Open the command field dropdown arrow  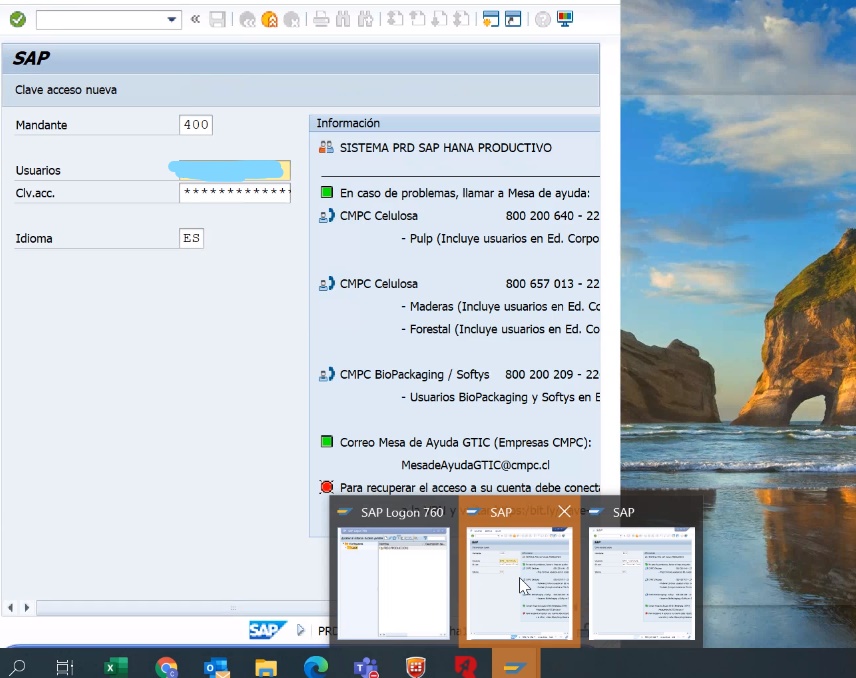pyautogui.click(x=171, y=19)
